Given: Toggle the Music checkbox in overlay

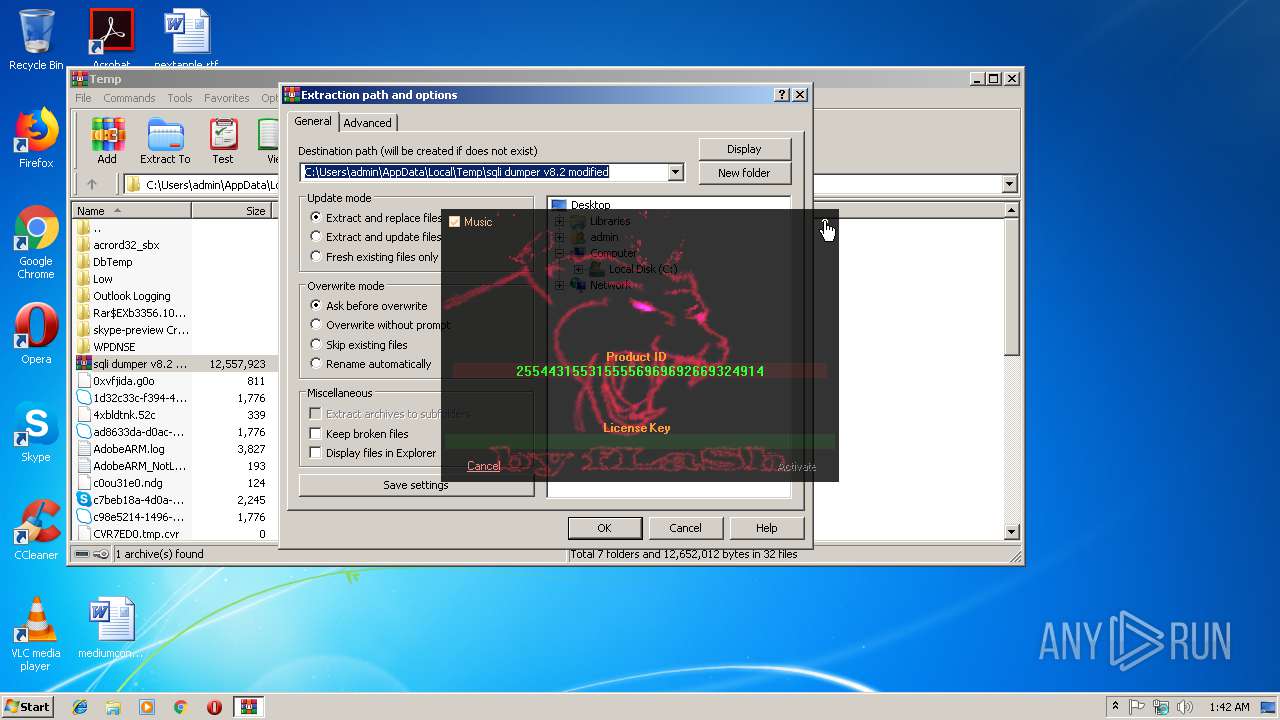Looking at the screenshot, I should pyautogui.click(x=454, y=222).
